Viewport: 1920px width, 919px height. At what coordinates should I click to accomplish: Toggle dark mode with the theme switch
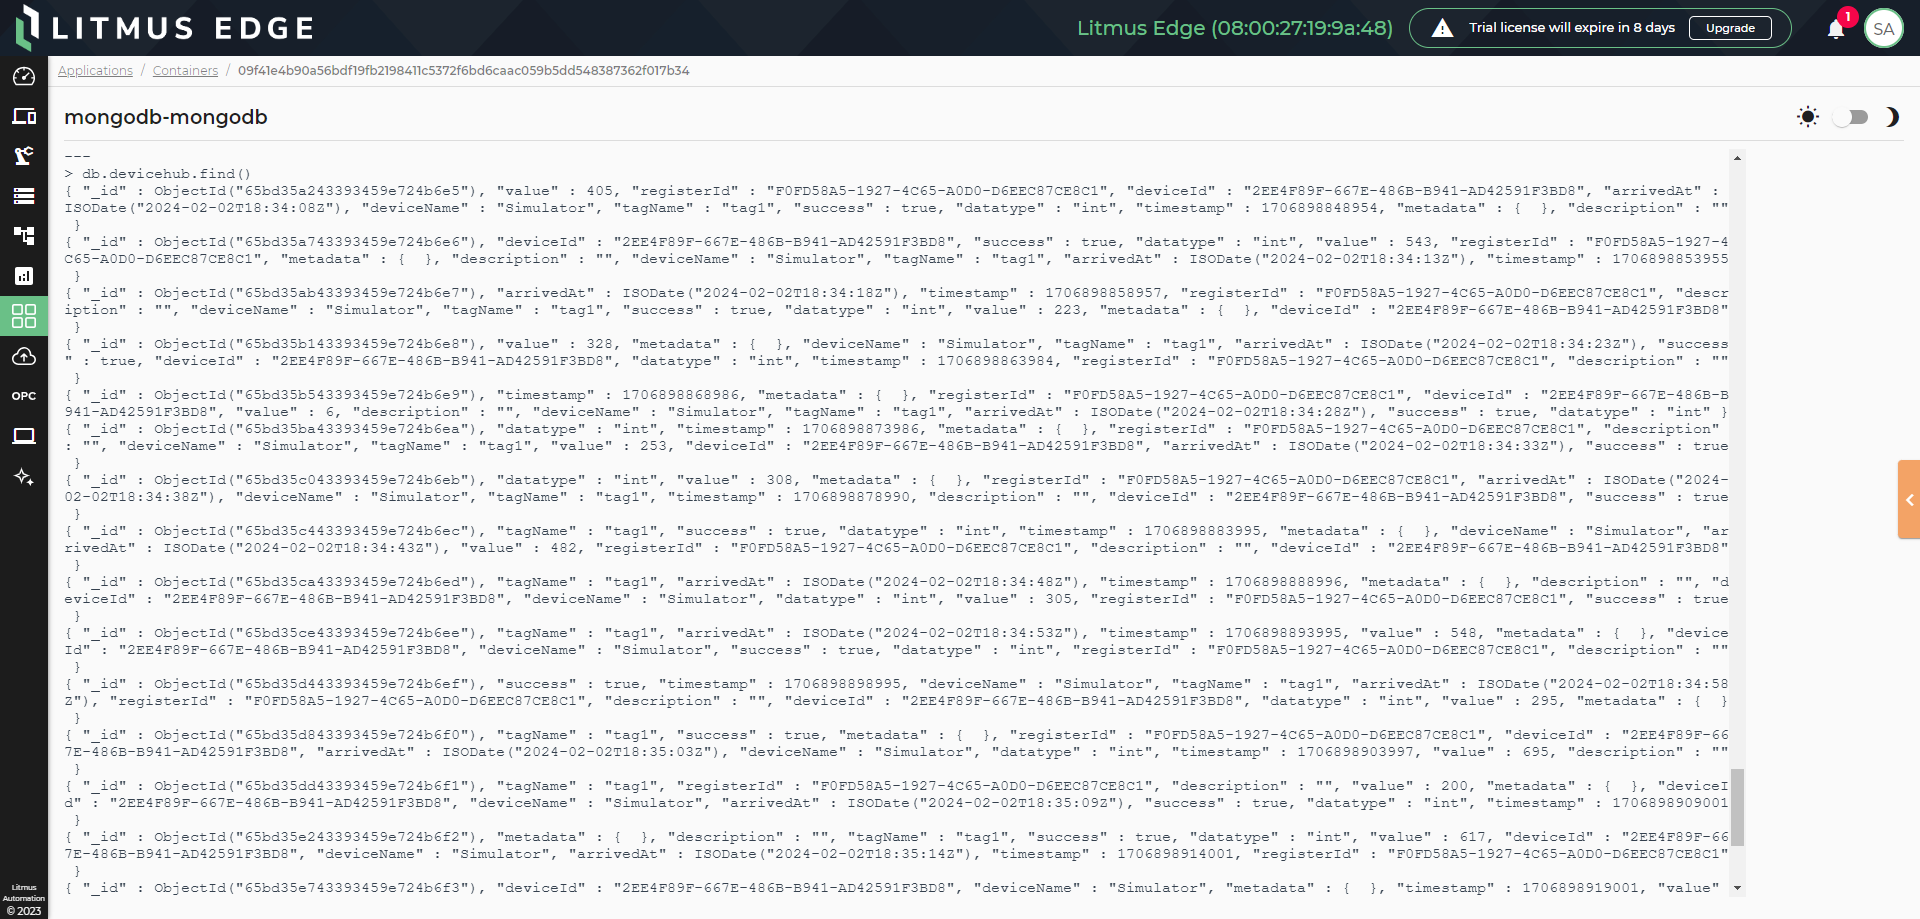1850,117
